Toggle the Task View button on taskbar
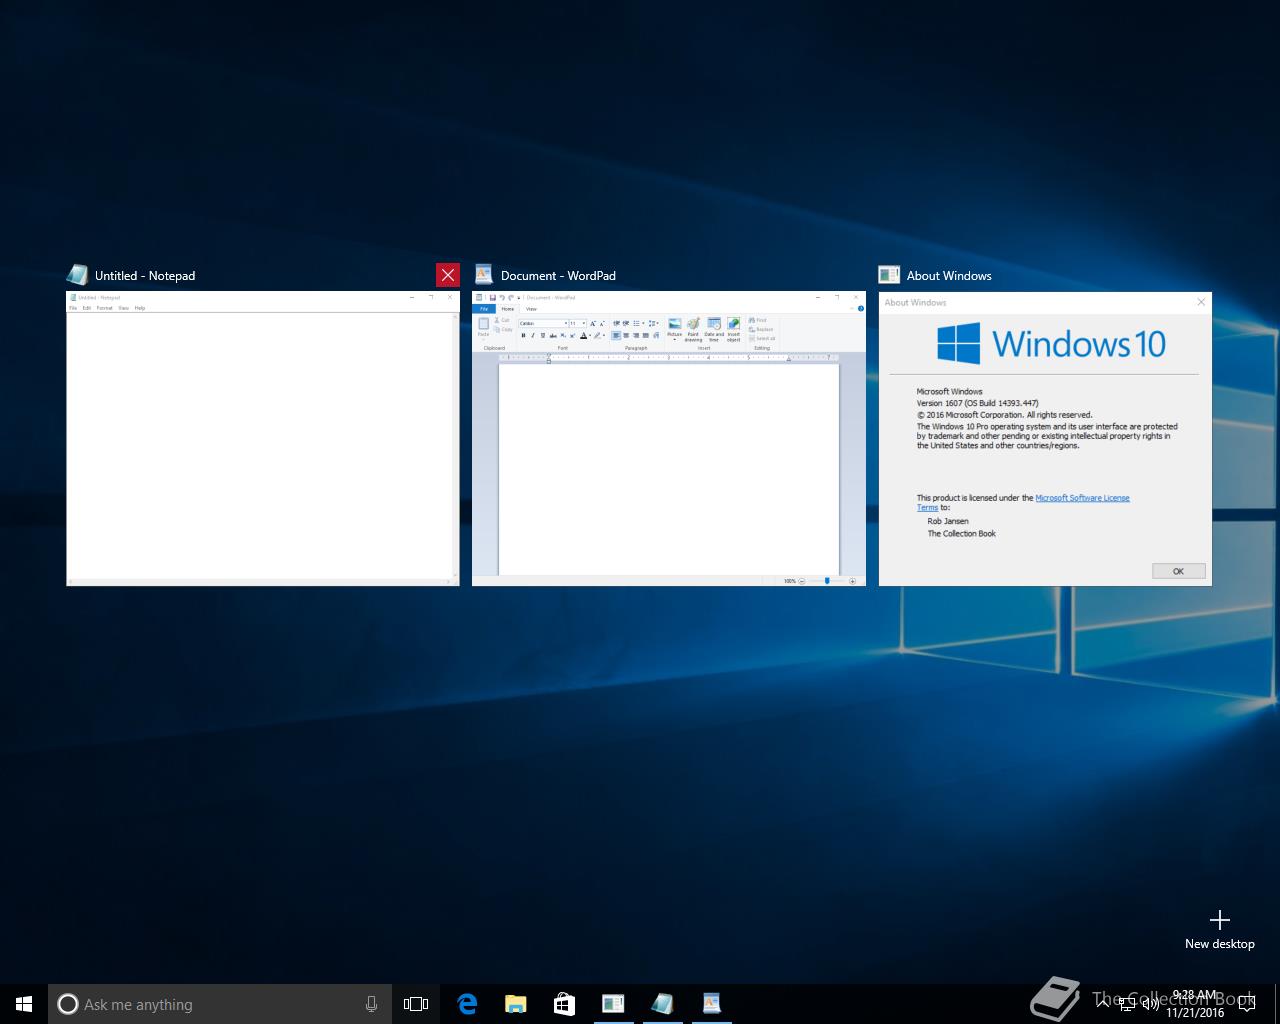1280x1024 pixels. pos(416,1004)
